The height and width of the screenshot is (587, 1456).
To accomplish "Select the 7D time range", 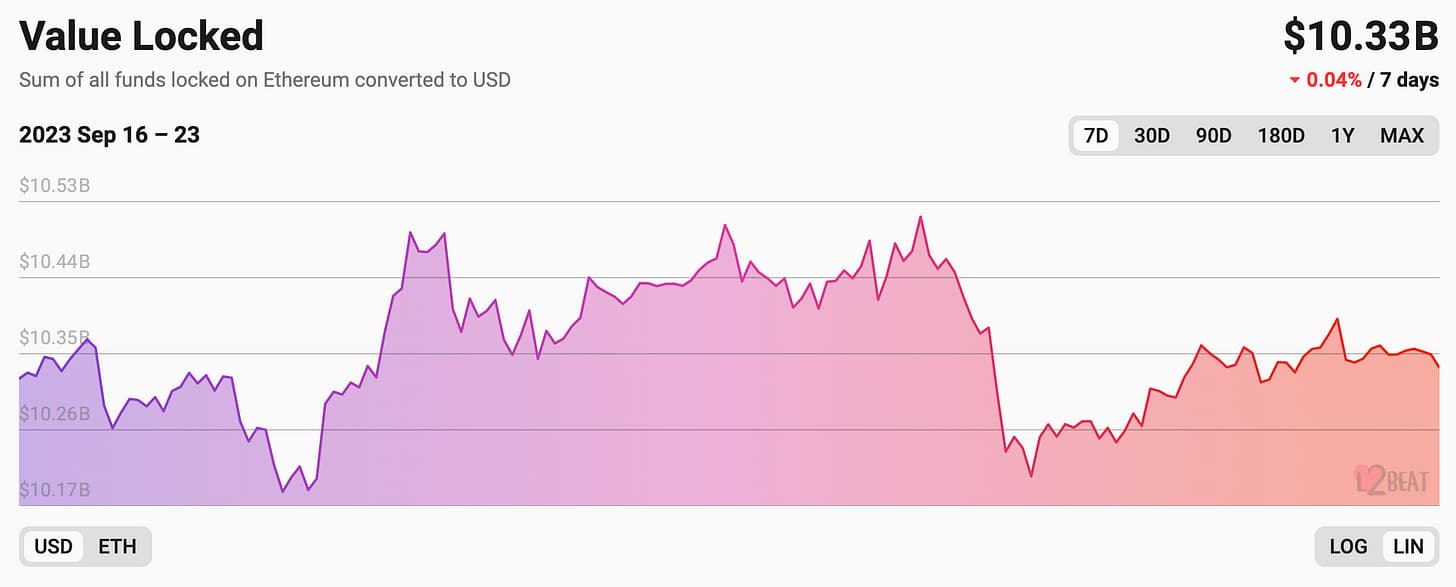I will (x=1096, y=136).
